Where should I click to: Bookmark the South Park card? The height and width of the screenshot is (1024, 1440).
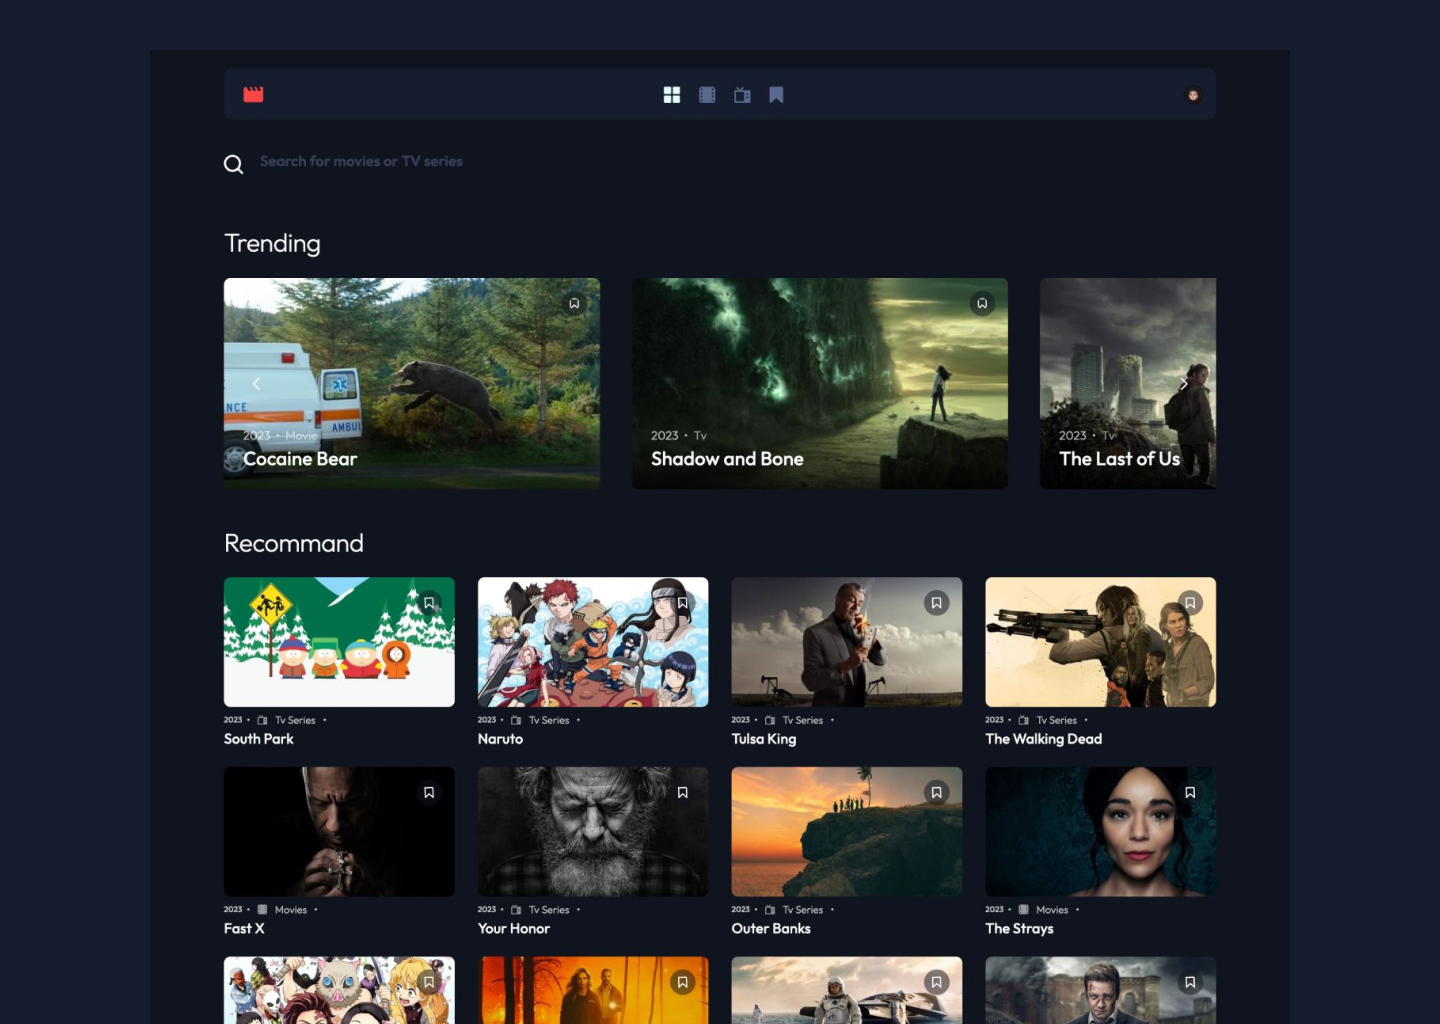(x=429, y=603)
